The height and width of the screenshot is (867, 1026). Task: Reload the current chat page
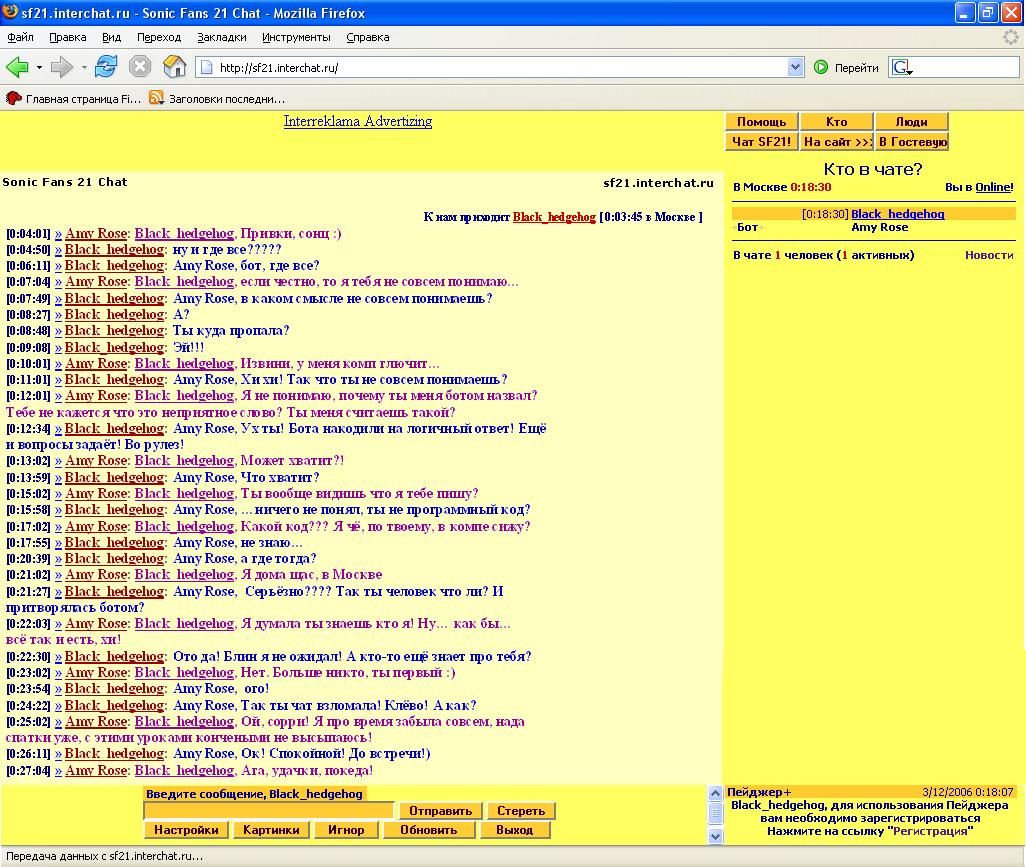coord(106,67)
